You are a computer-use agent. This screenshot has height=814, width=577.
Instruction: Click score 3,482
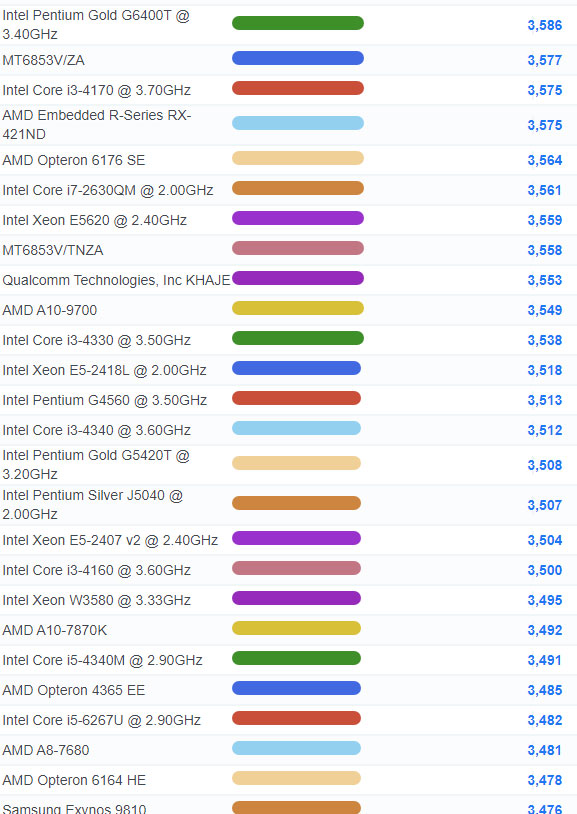coord(545,721)
